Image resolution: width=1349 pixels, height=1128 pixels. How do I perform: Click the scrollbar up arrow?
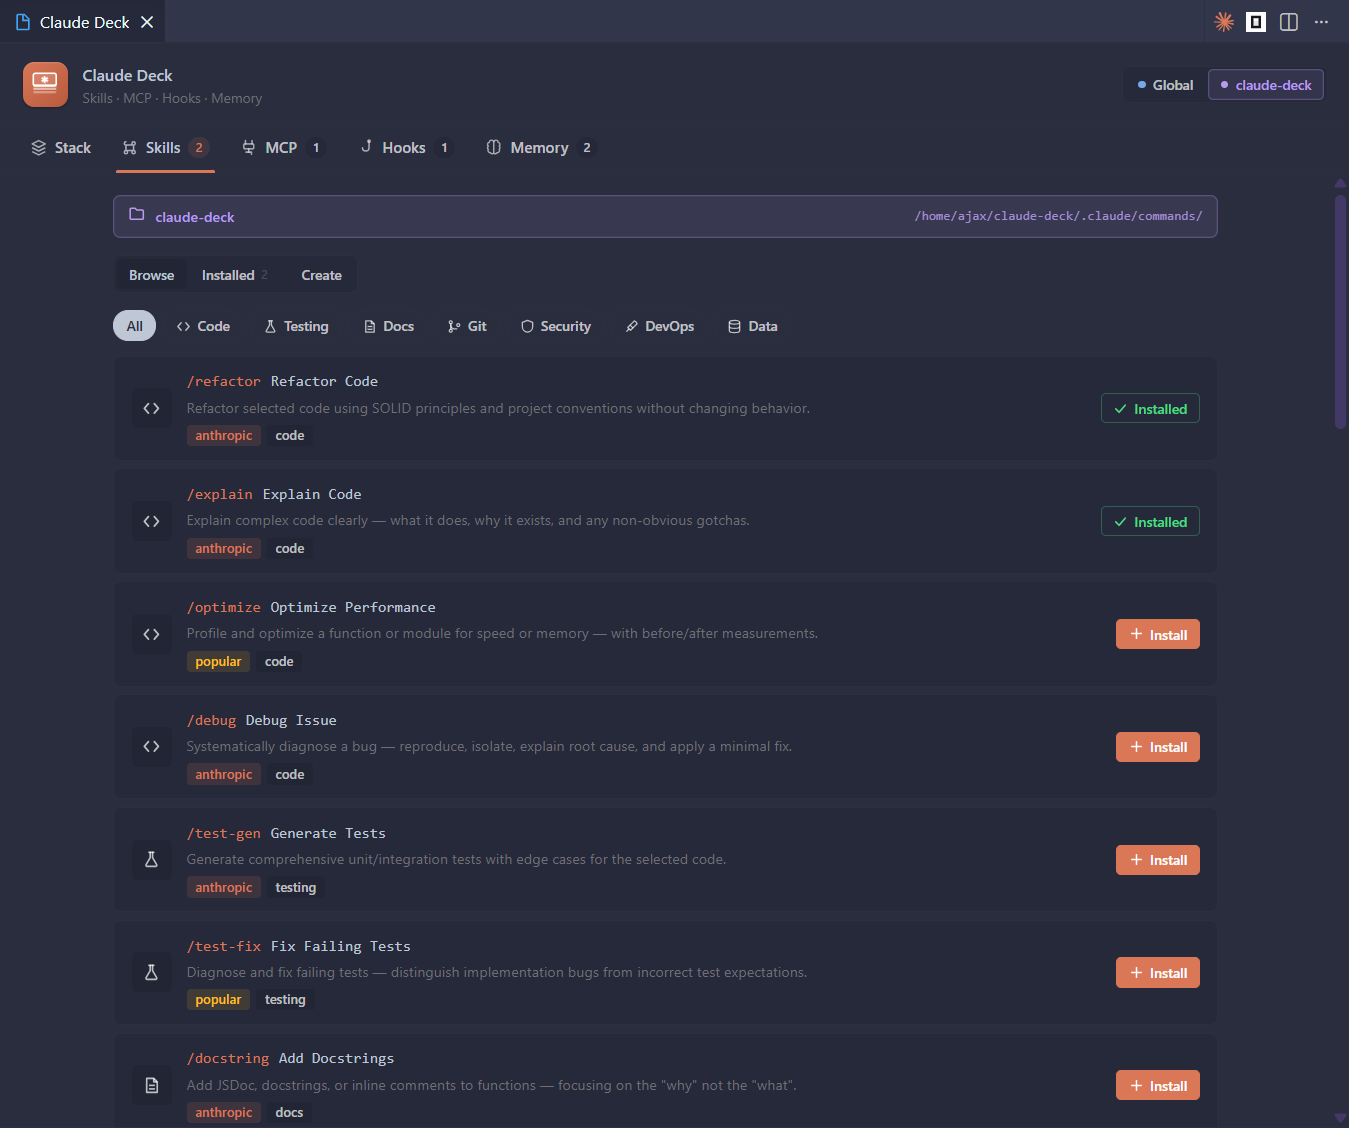click(x=1340, y=183)
